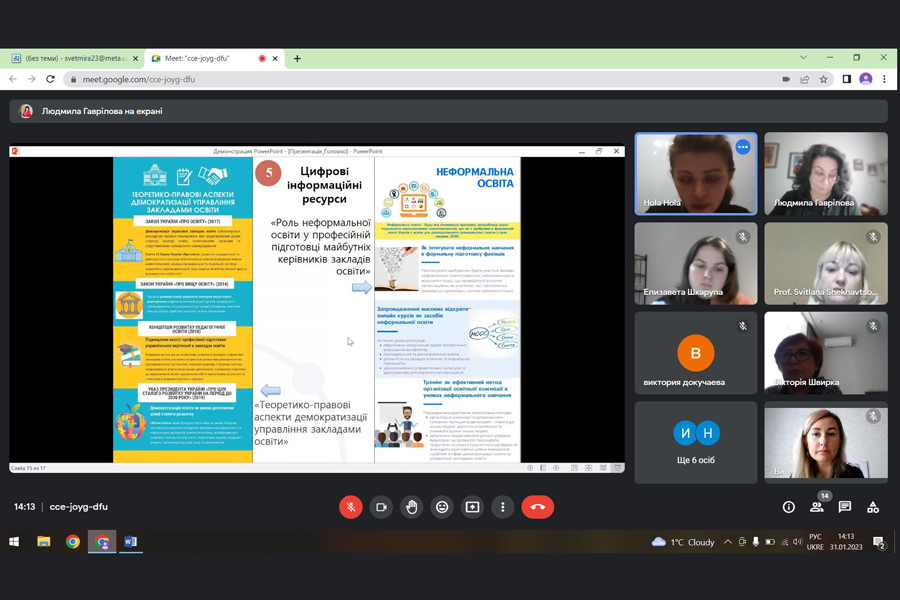Screen dimensions: 900x600
Task: Expand the tab search chevron
Action: [804, 57]
